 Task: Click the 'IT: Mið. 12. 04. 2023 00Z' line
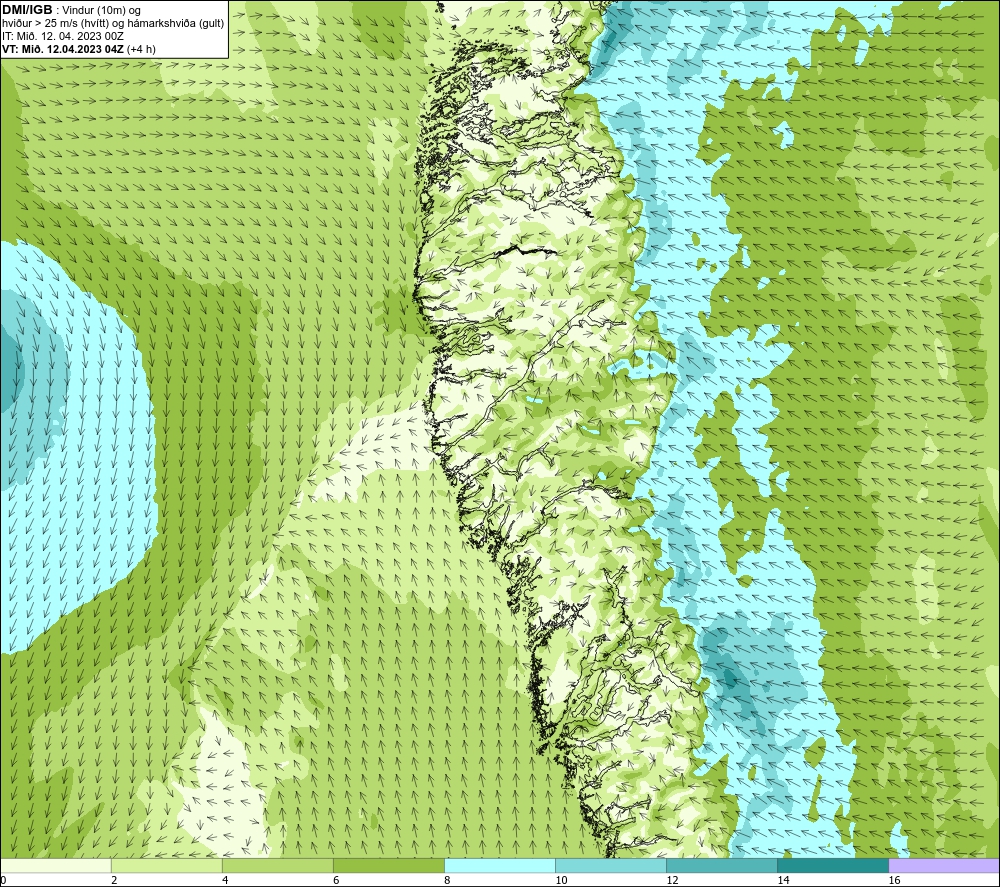pos(63,36)
